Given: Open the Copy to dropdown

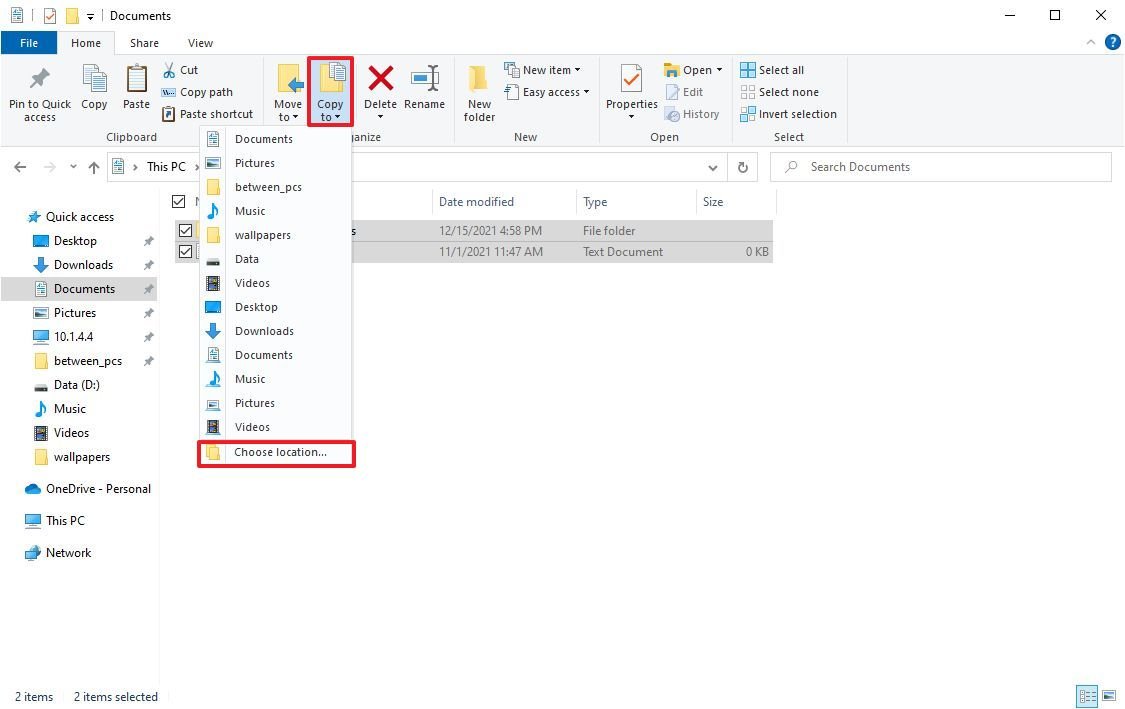Looking at the screenshot, I should [x=330, y=93].
